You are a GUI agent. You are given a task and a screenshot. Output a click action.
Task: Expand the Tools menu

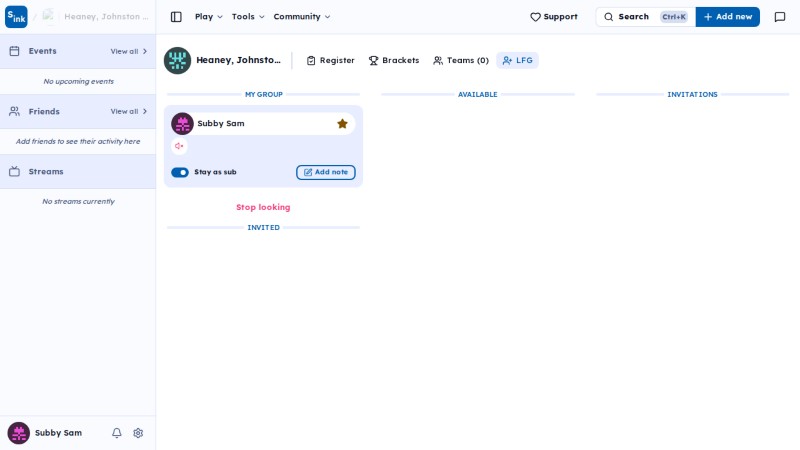pyautogui.click(x=248, y=16)
